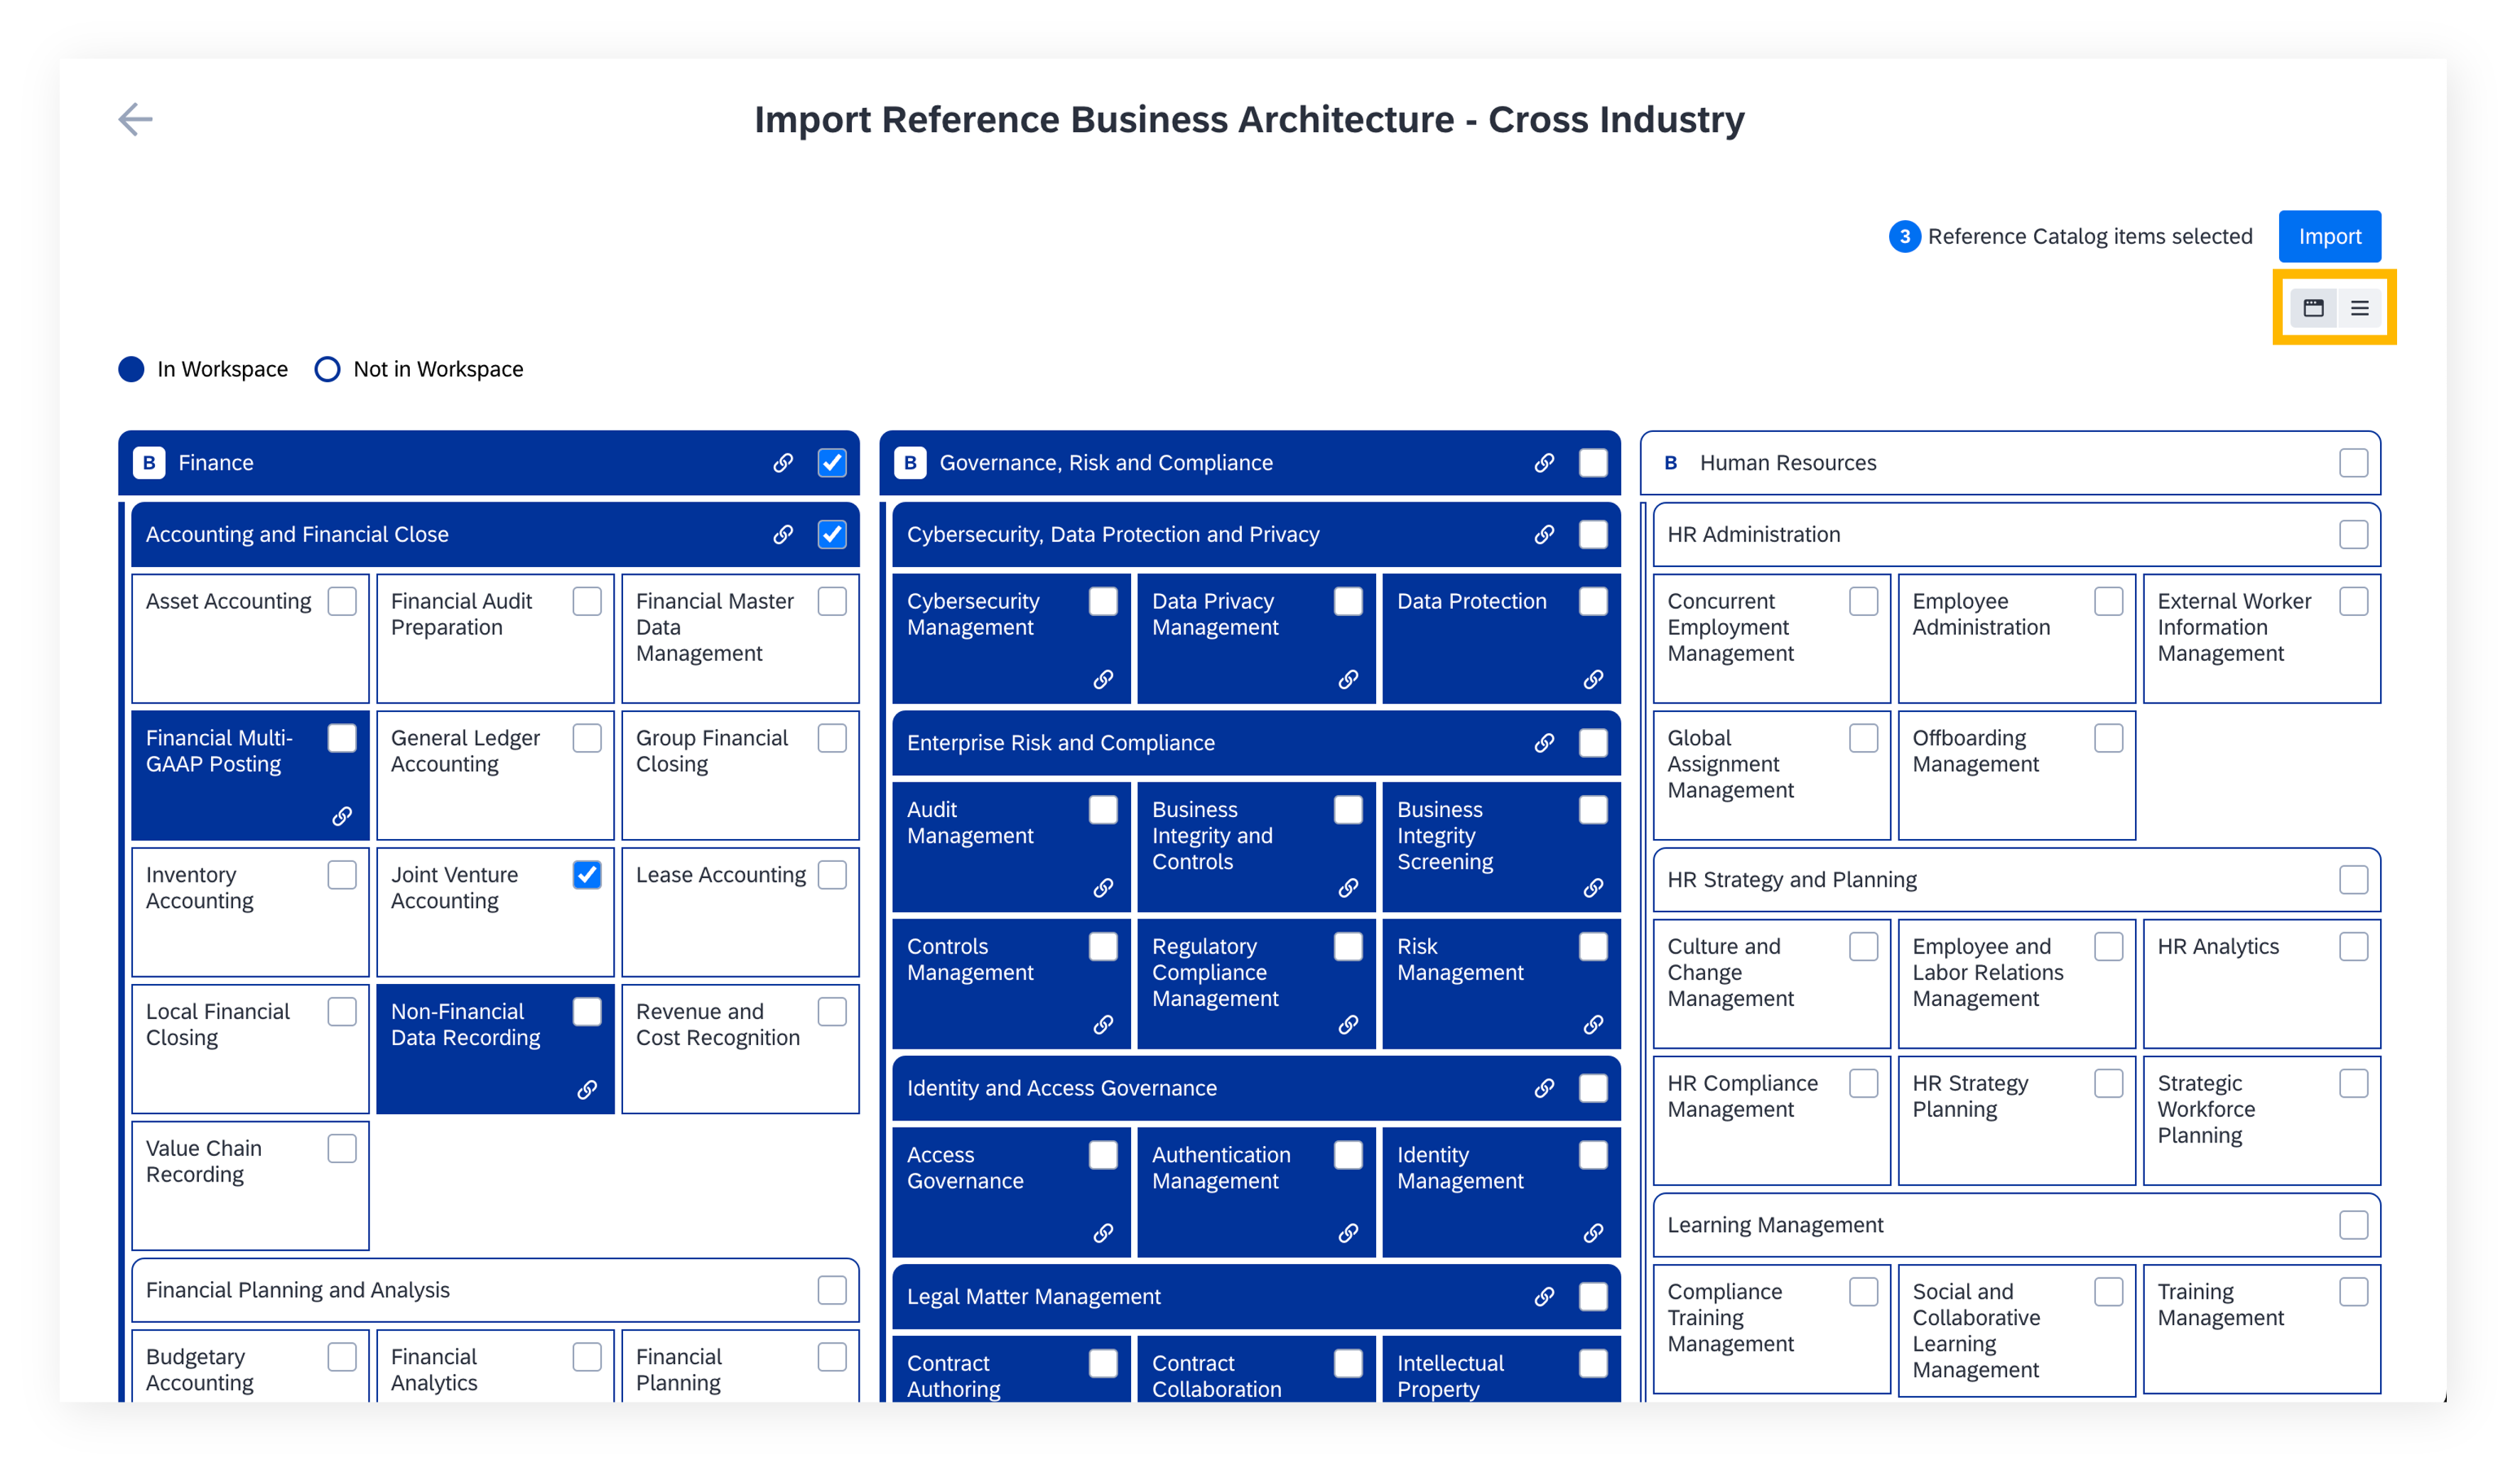Open Accounting and Financial Close link icon
The height and width of the screenshot is (1475, 2520).
pyautogui.click(x=783, y=535)
